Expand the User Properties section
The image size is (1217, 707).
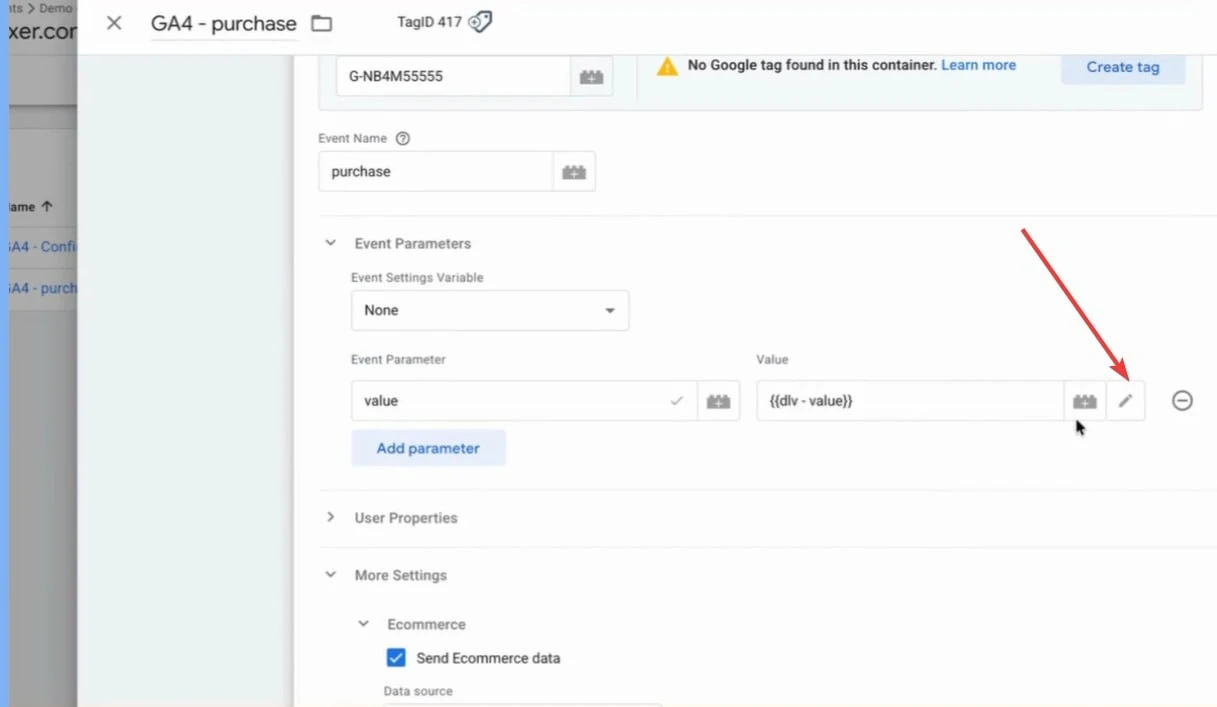(330, 518)
